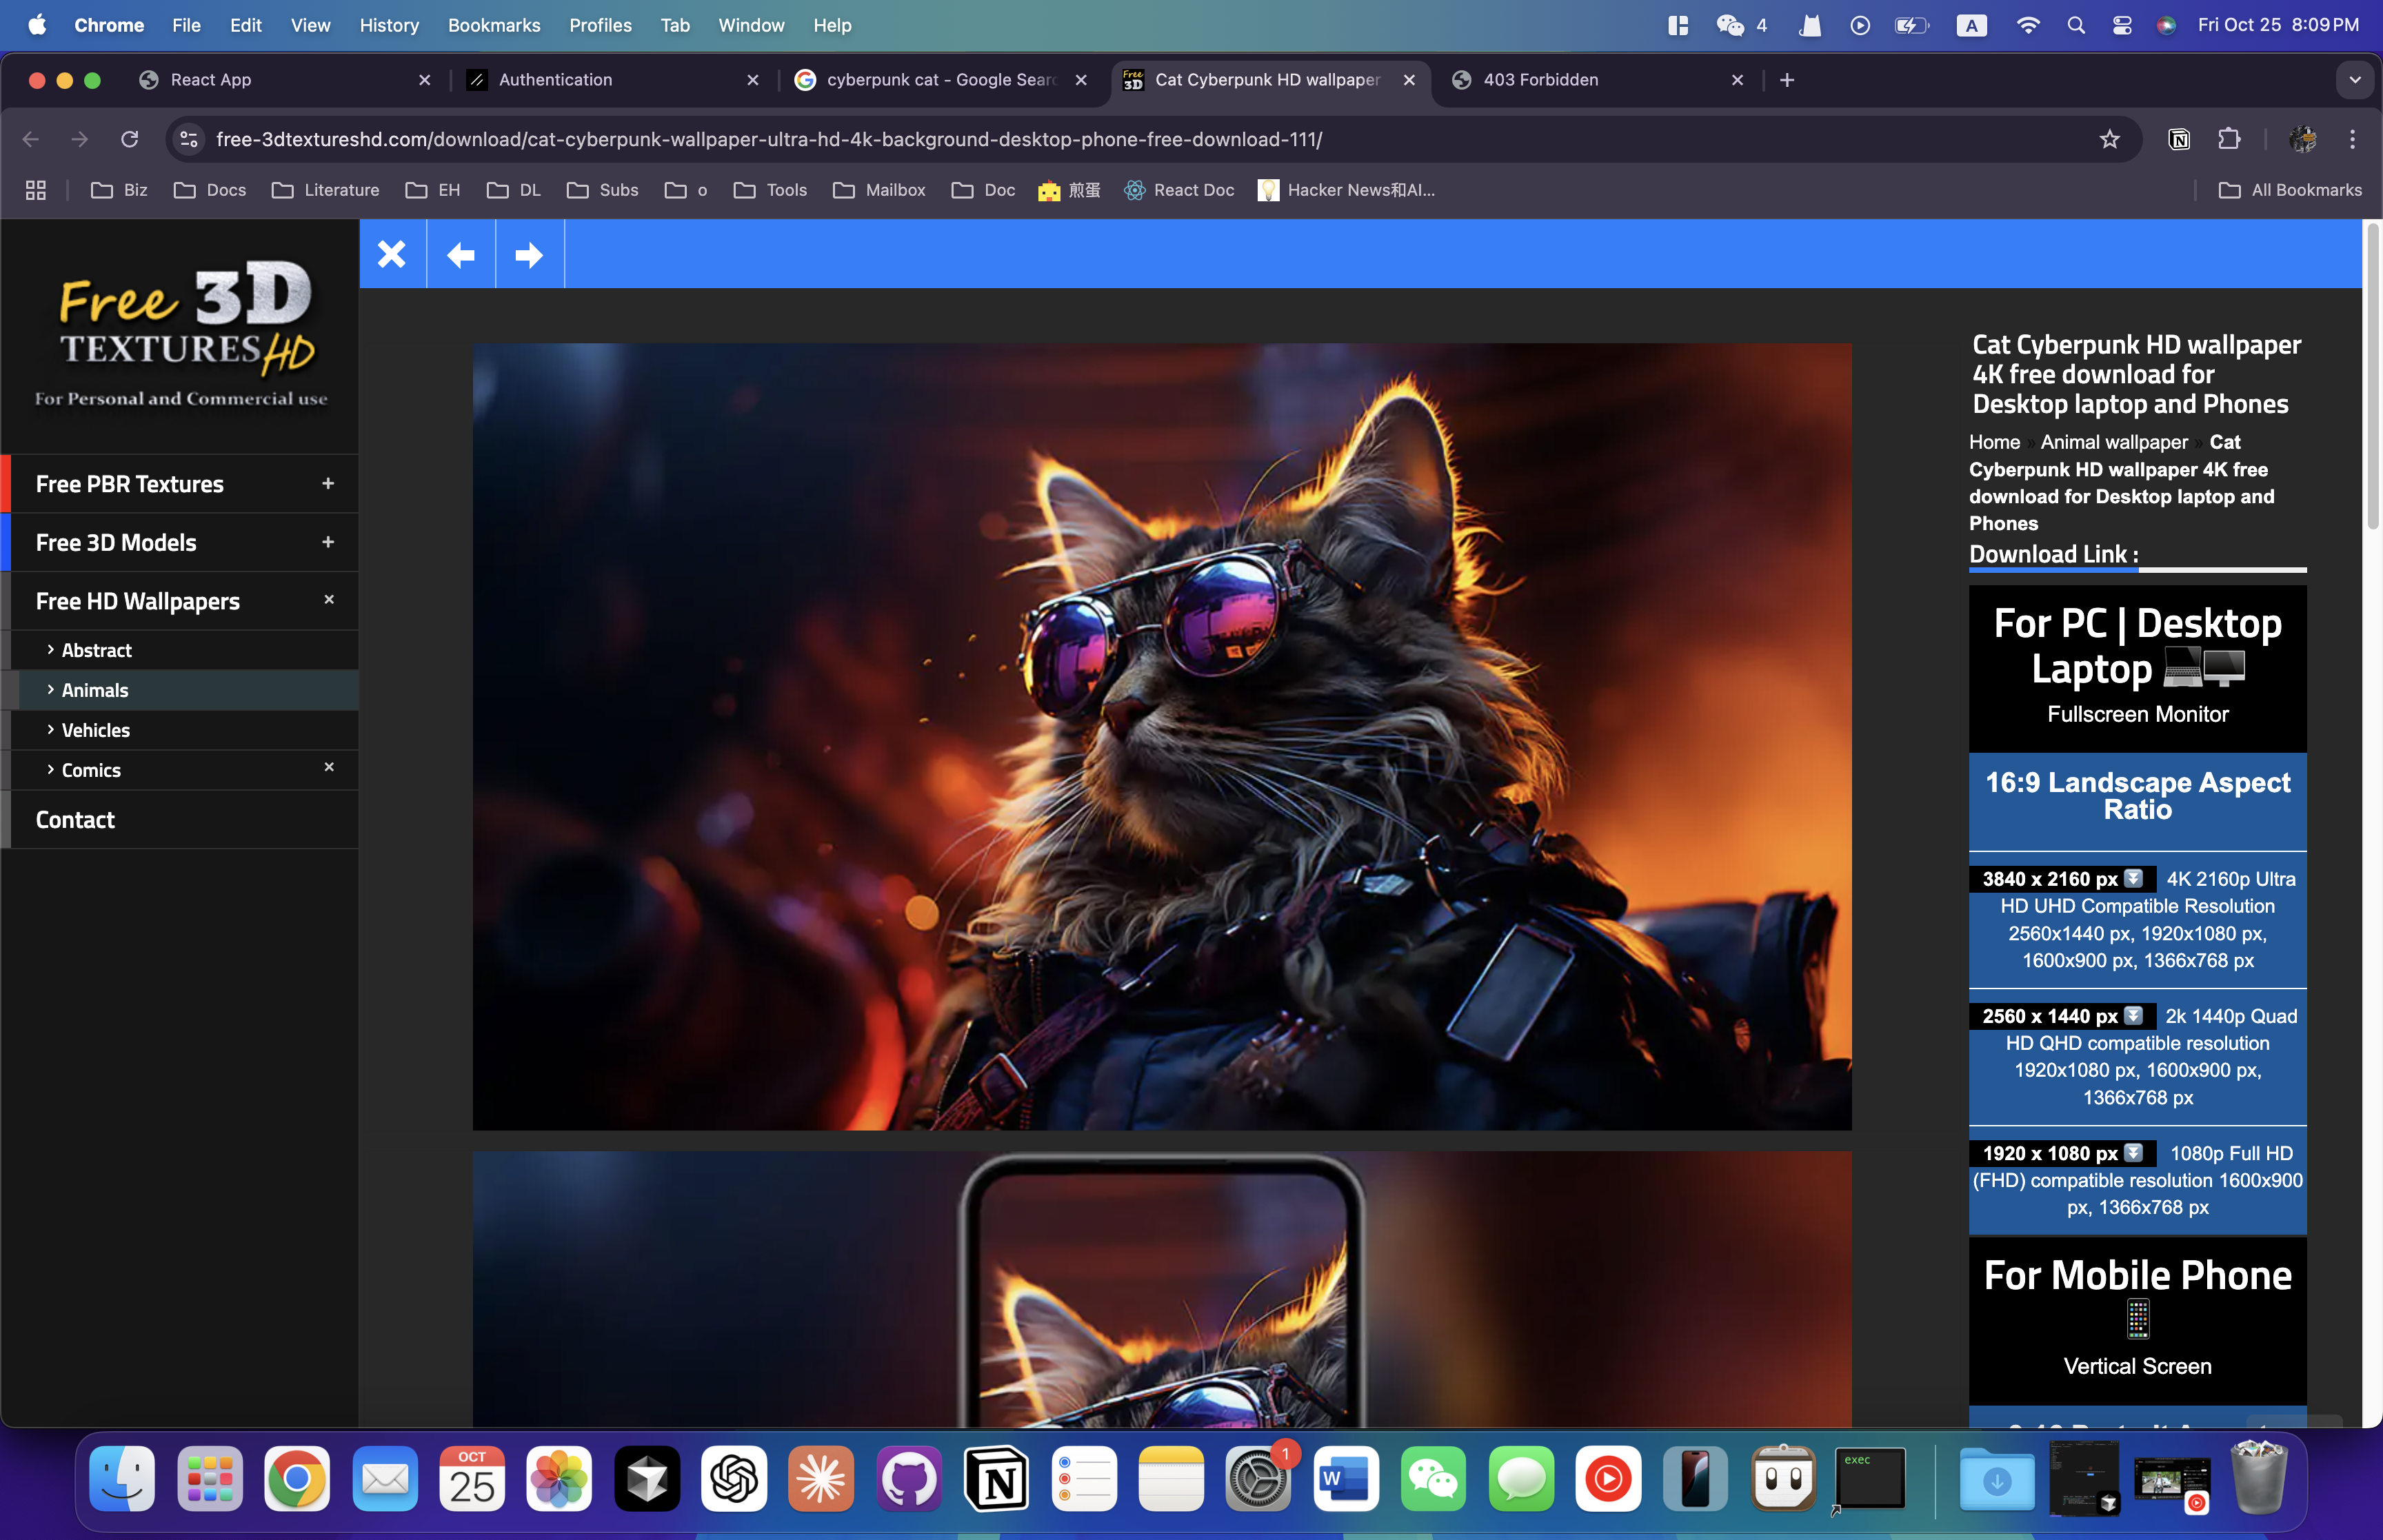This screenshot has height=1540, width=2383.
Task: Expand the Free 3D Models menu
Action: [x=328, y=542]
